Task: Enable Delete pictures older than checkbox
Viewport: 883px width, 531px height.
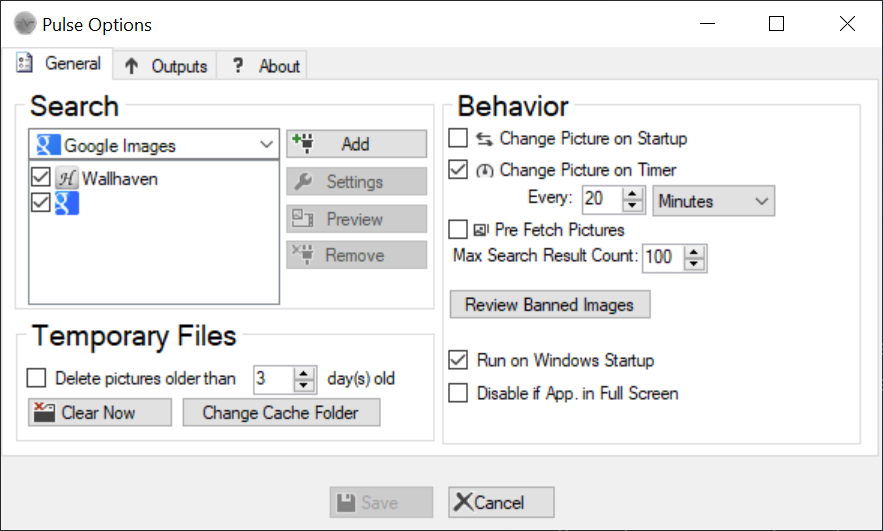Action: point(37,378)
